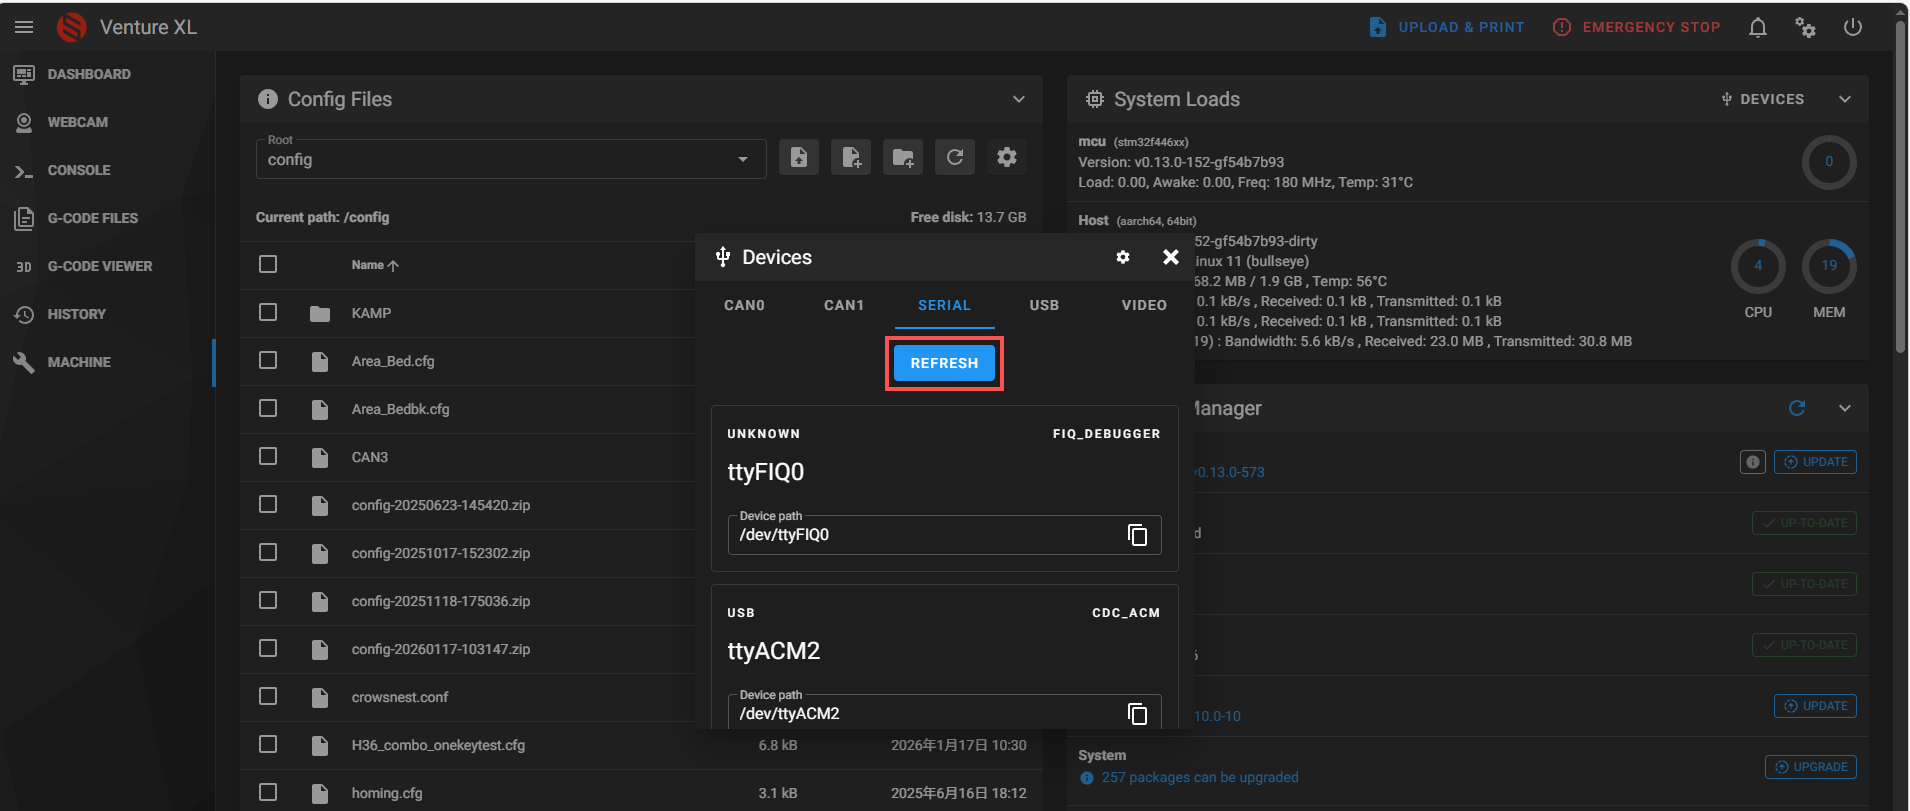
Task: Refresh the config file list
Action: [x=955, y=157]
